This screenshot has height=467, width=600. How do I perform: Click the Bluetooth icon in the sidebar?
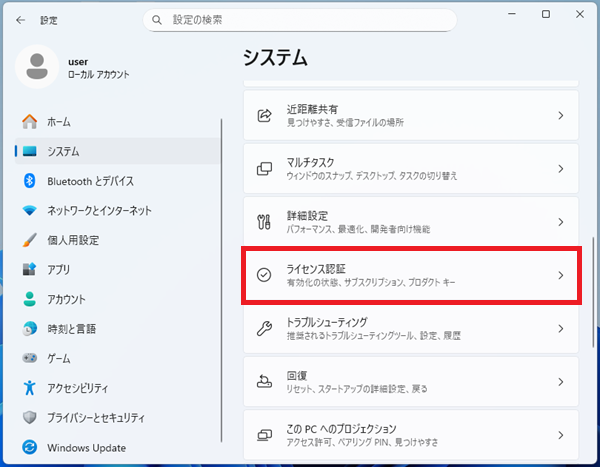click(x=29, y=181)
